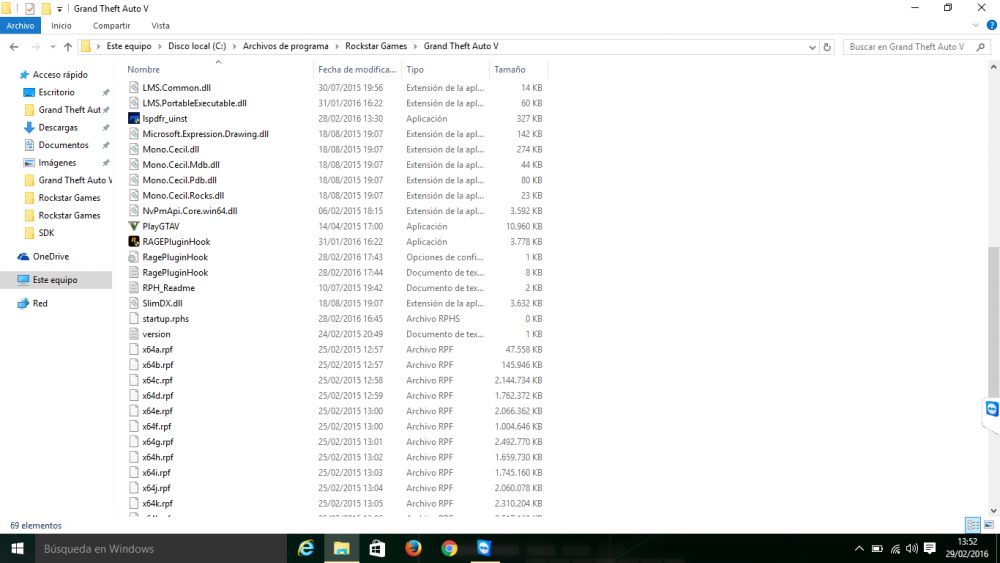Expand the ribbon with the chevron
The height and width of the screenshot is (563, 1000).
pos(976,26)
